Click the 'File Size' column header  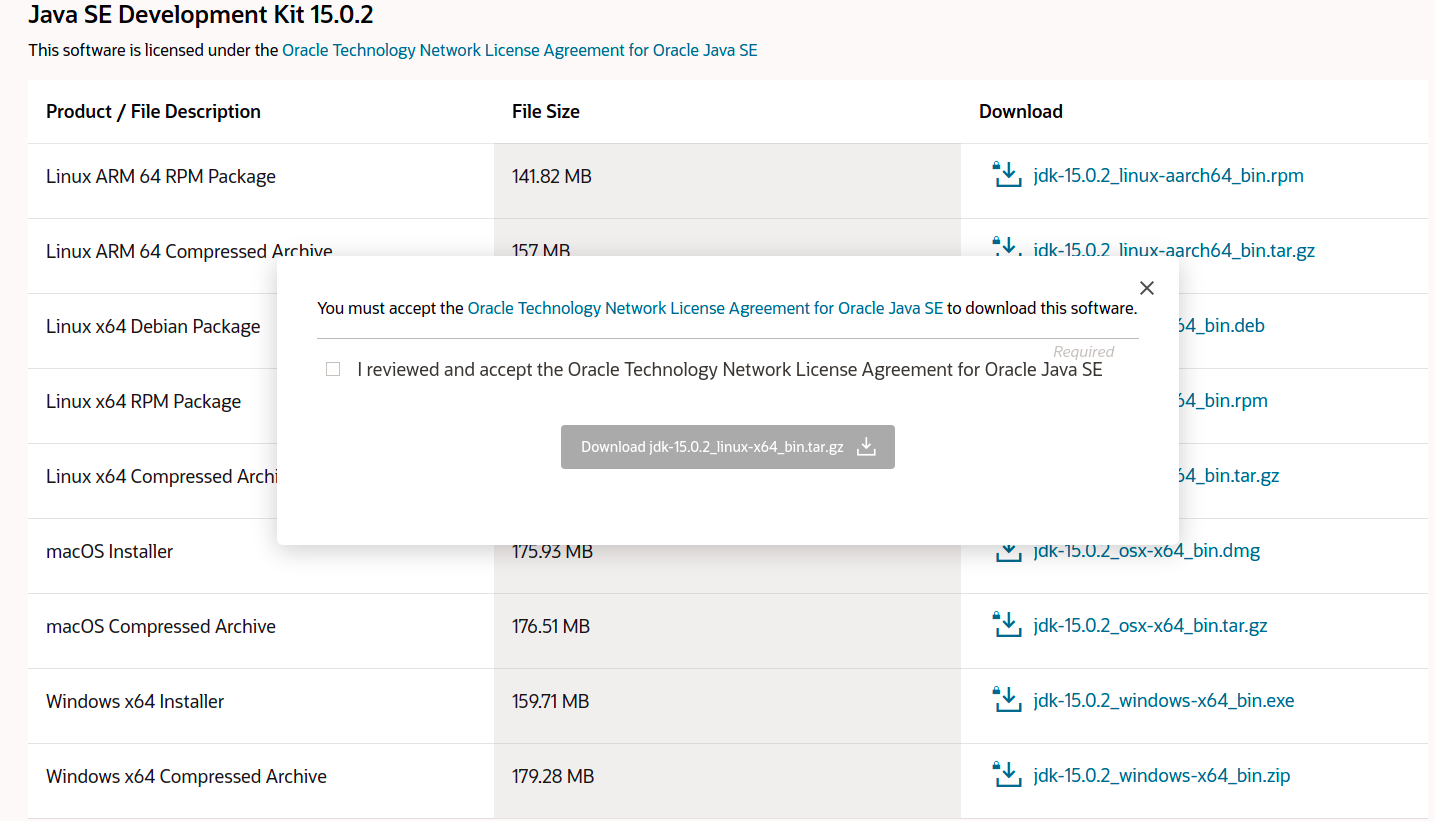pyautogui.click(x=546, y=112)
